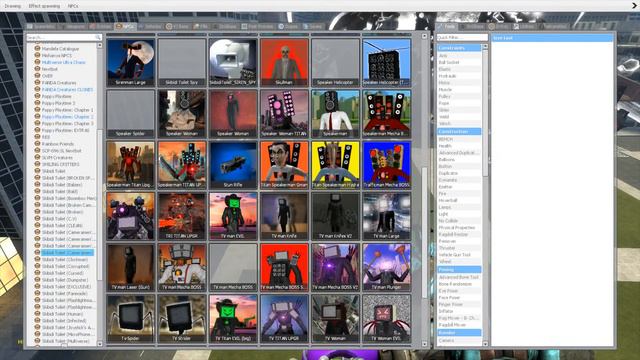Select the Multiverse Ultra Chaos category
Screen dimensions: 640x360
[x=63, y=62]
